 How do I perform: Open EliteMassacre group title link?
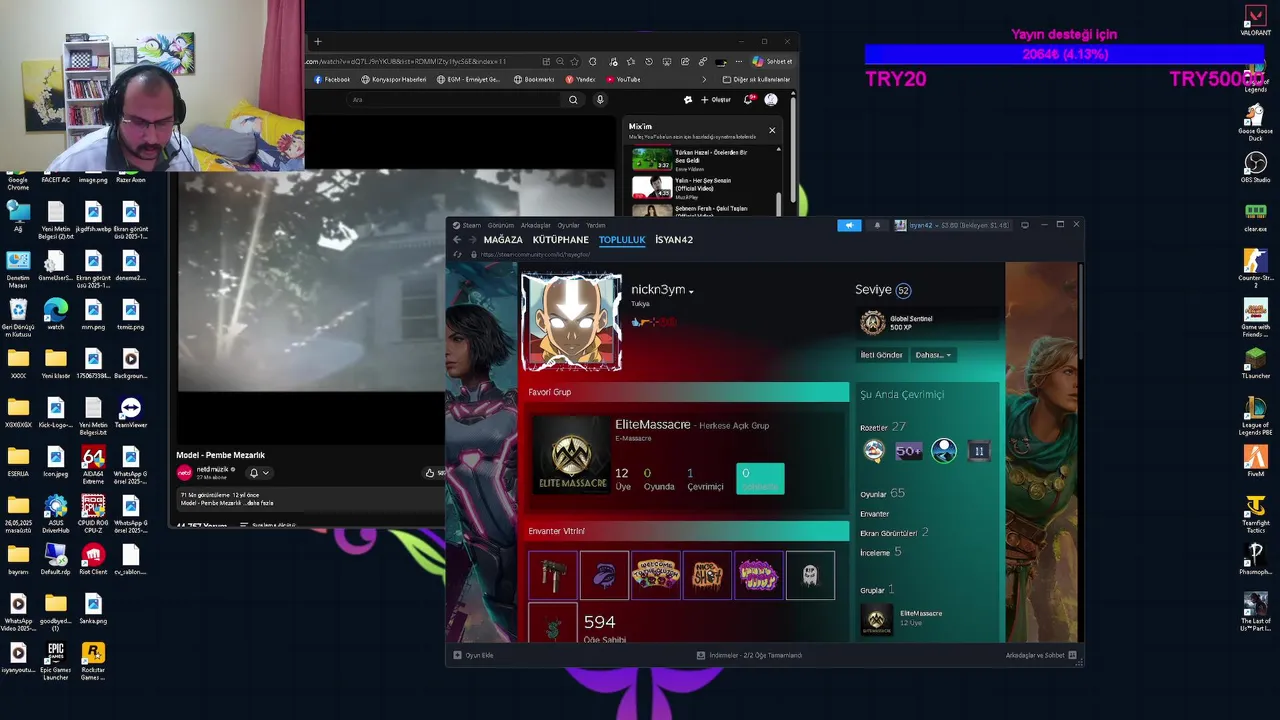point(652,425)
